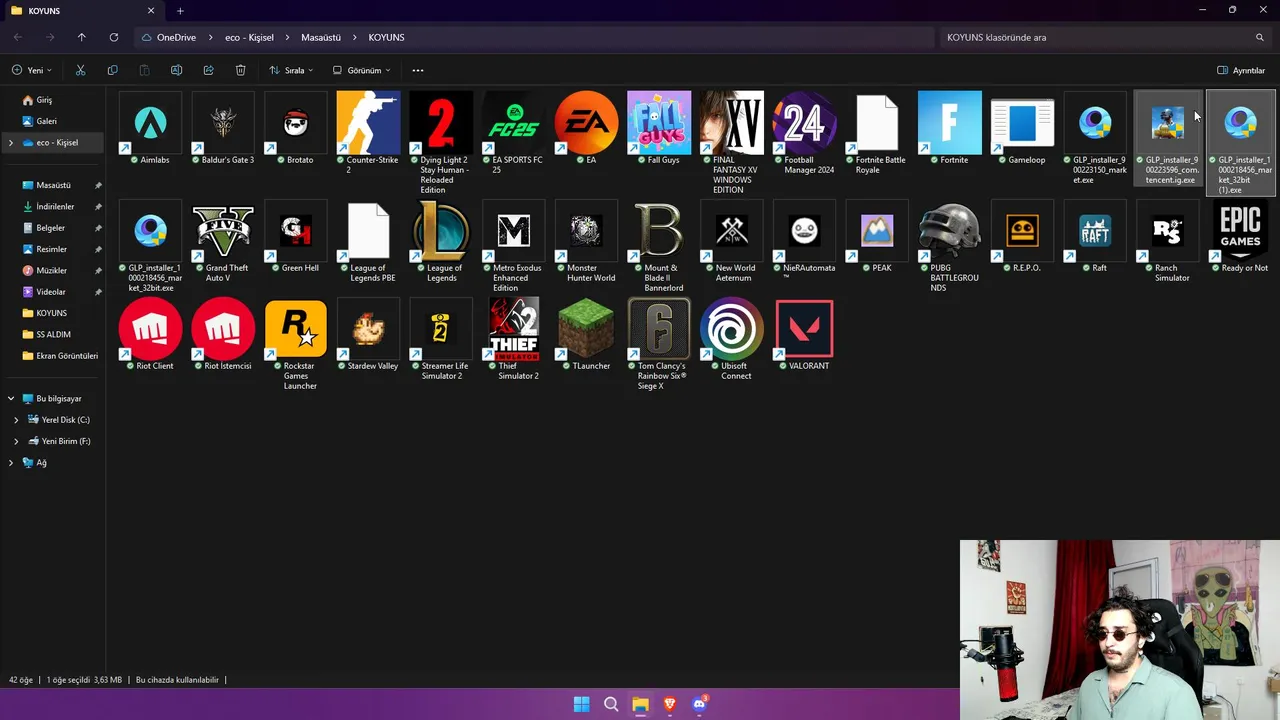Viewport: 1280px width, 720px height.
Task: Select the VALORANT shortcut
Action: click(804, 329)
